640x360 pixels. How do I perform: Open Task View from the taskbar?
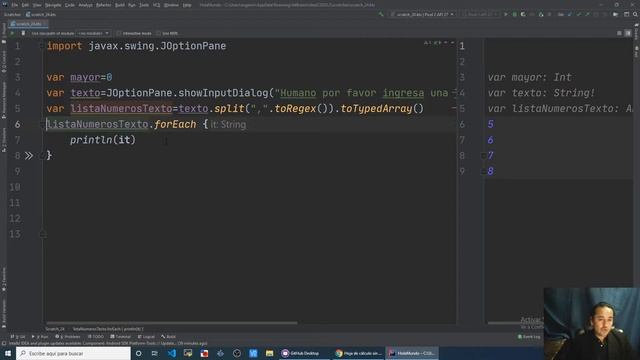pos(155,353)
